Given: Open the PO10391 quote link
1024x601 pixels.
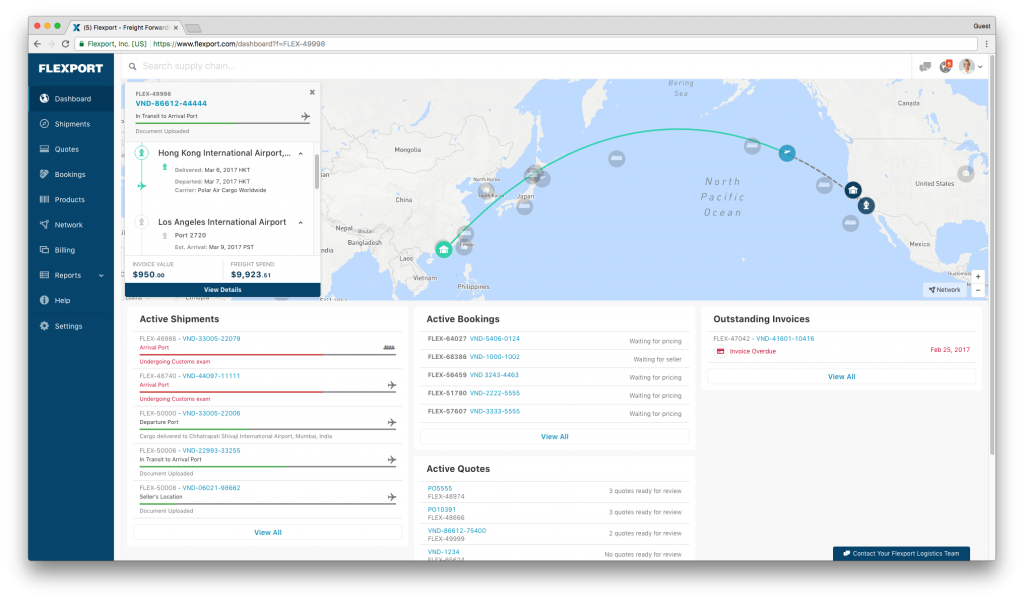Looking at the screenshot, I should coord(441,510).
